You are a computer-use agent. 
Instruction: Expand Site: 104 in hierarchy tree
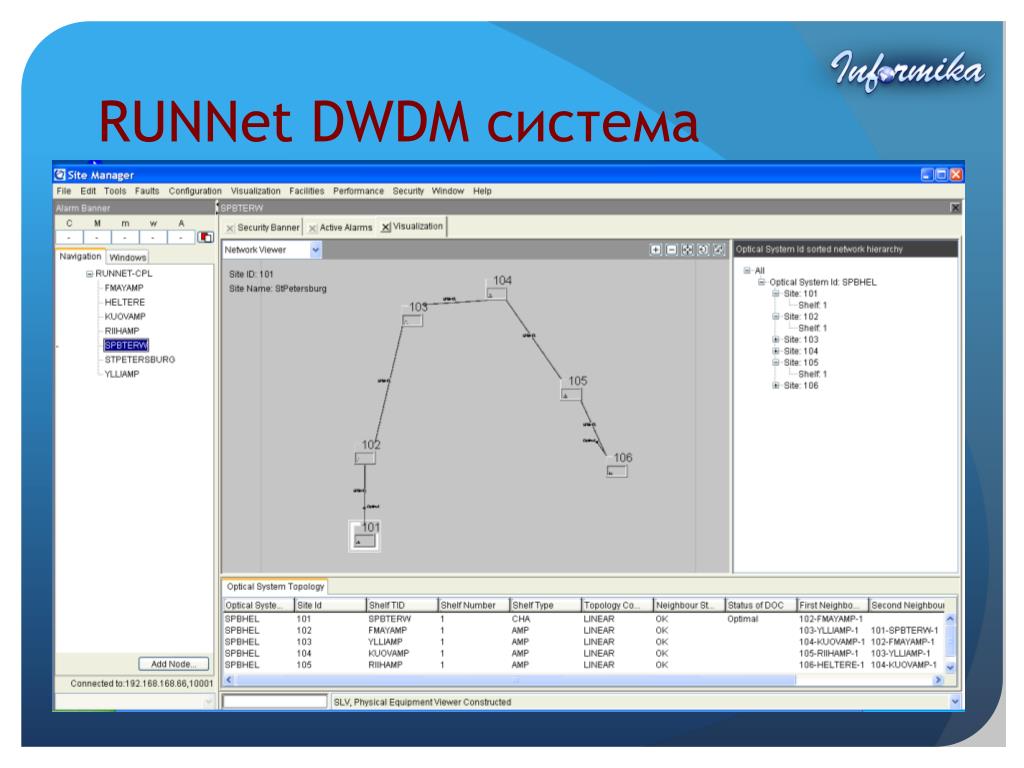pos(776,351)
